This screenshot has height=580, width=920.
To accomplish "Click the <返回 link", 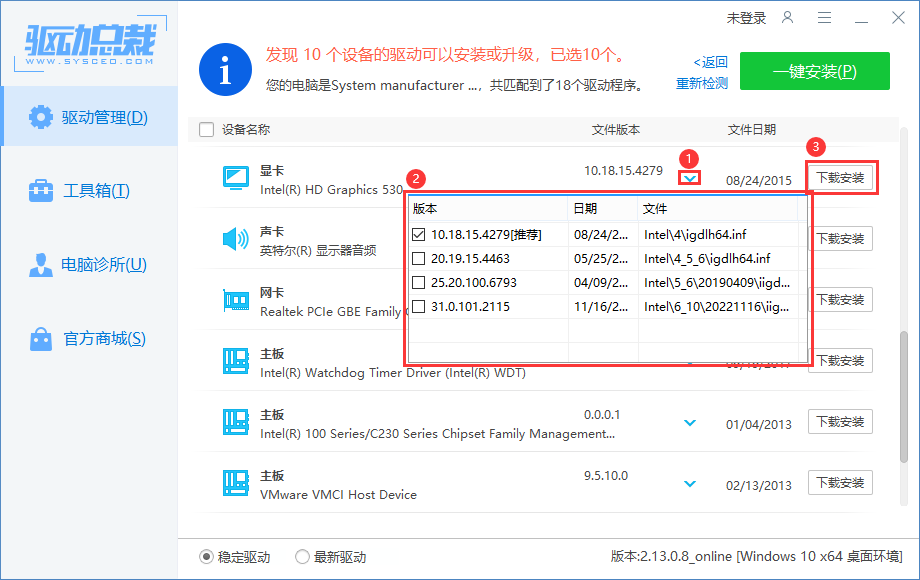I will pyautogui.click(x=711, y=62).
